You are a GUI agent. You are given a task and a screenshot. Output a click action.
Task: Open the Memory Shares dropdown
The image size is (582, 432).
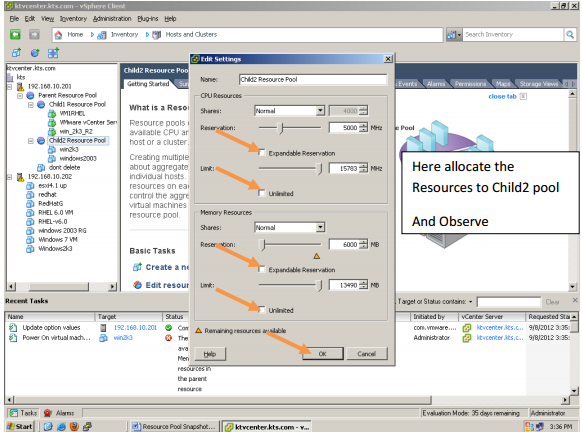[320, 227]
